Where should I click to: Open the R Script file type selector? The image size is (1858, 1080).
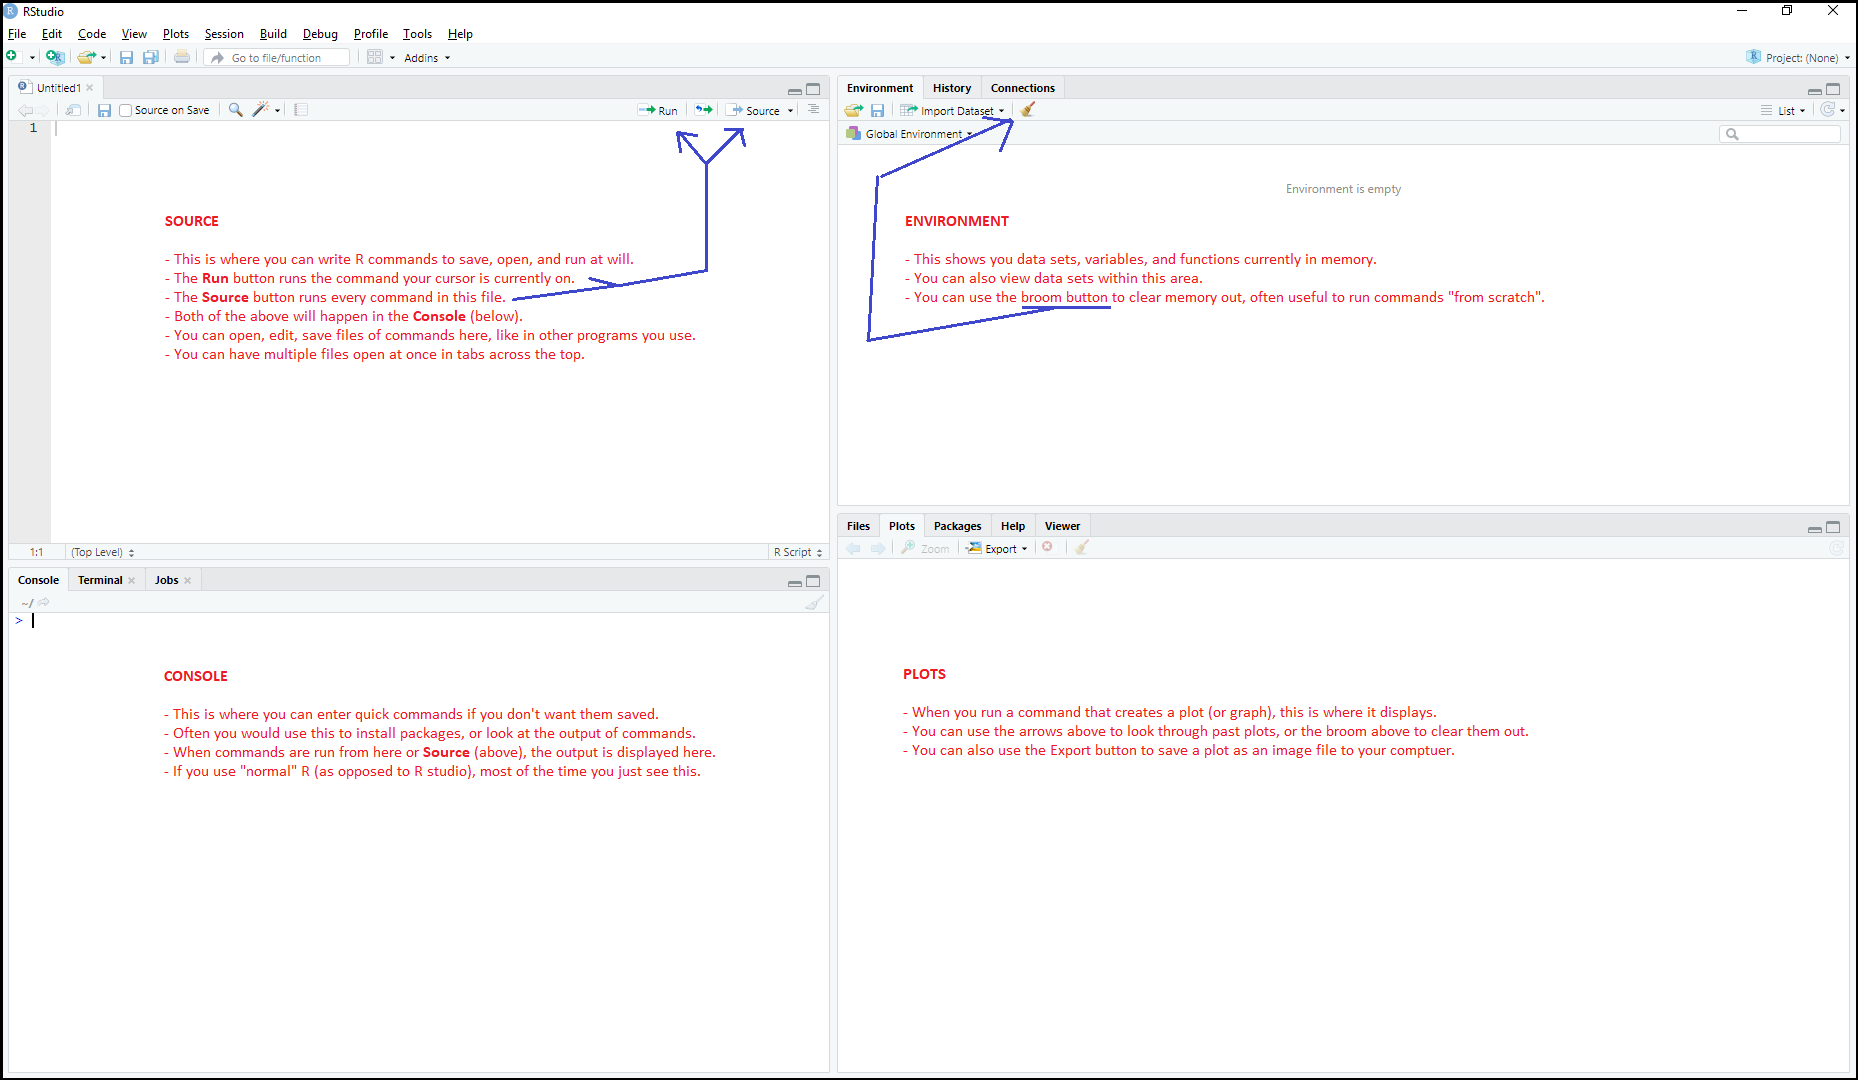click(798, 552)
